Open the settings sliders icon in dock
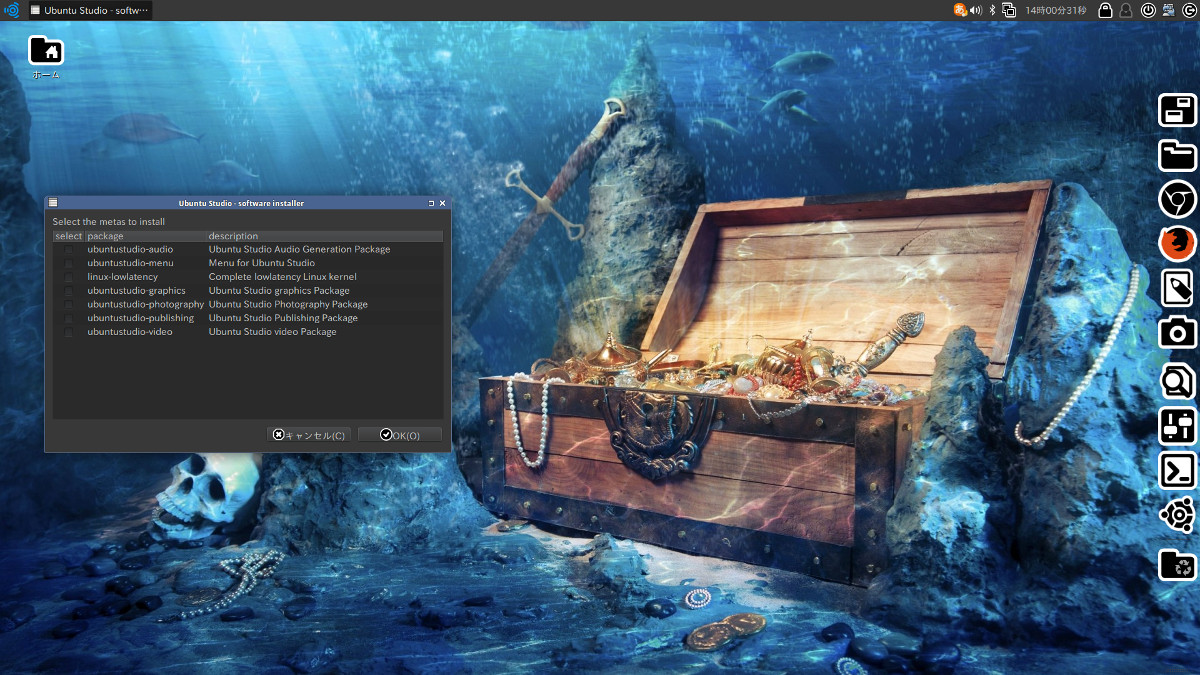The width and height of the screenshot is (1200, 675). pos(1178,426)
